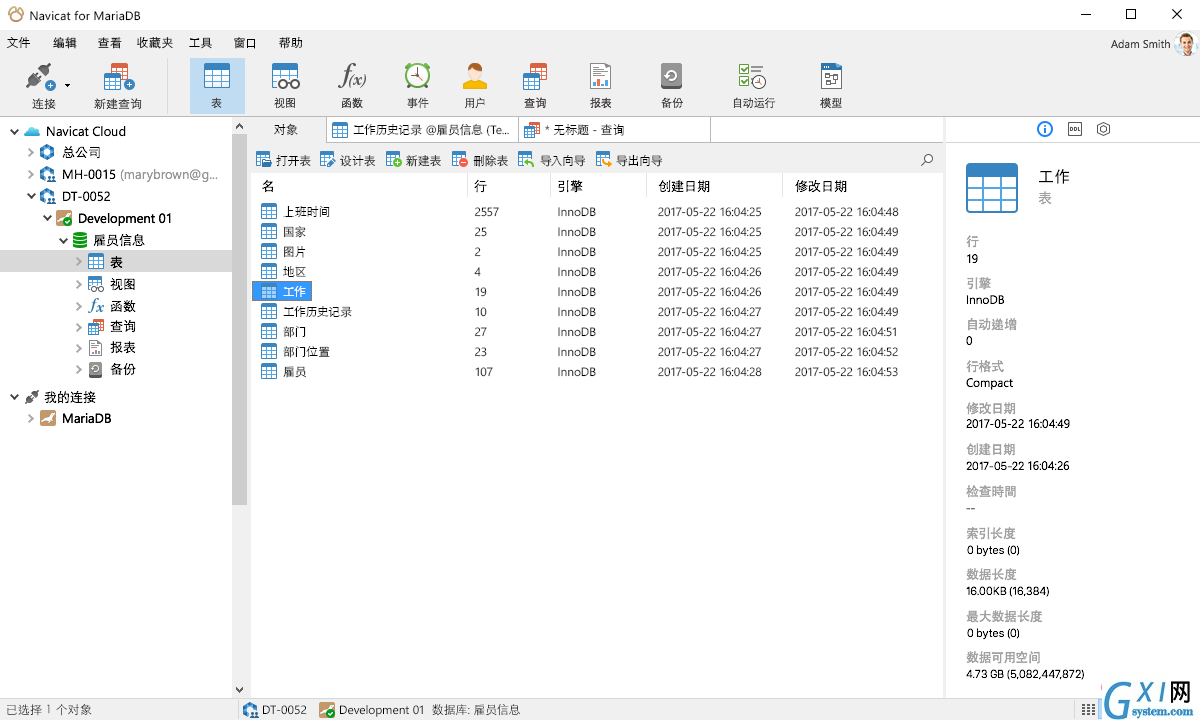
Task: Sort by the 行 column header
Action: click(x=508, y=186)
